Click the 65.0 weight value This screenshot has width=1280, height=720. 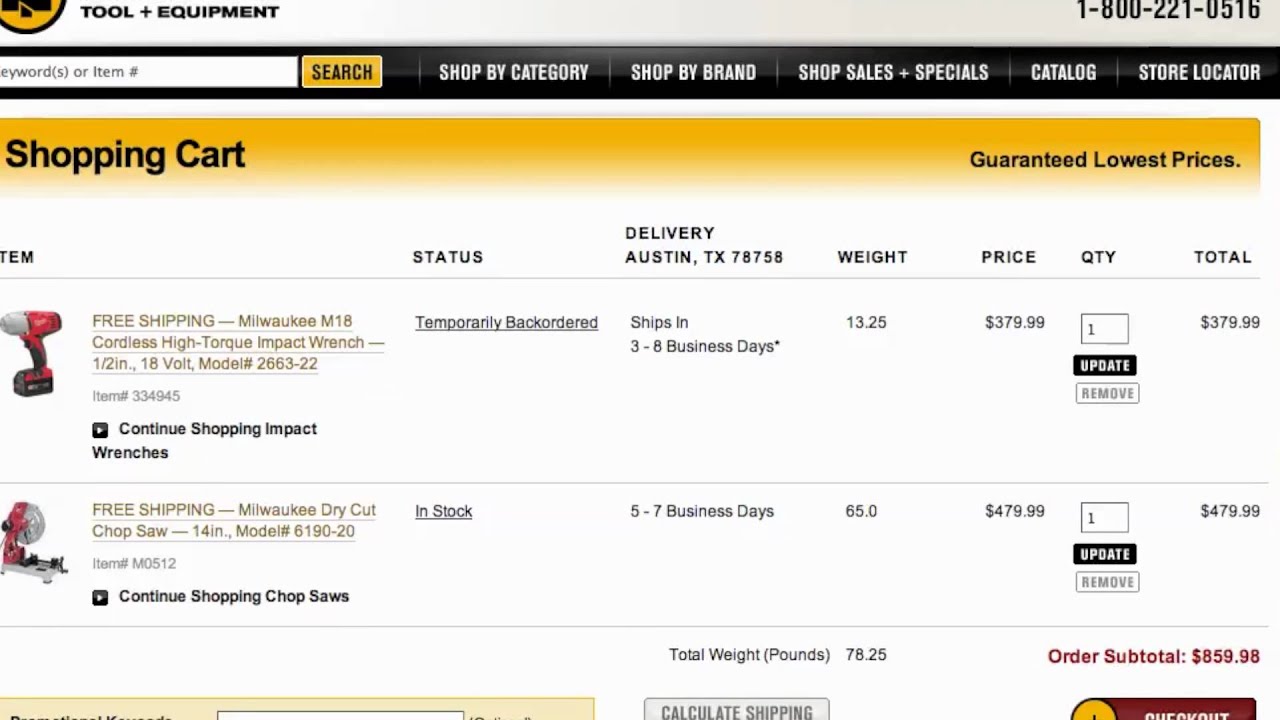pyautogui.click(x=861, y=511)
